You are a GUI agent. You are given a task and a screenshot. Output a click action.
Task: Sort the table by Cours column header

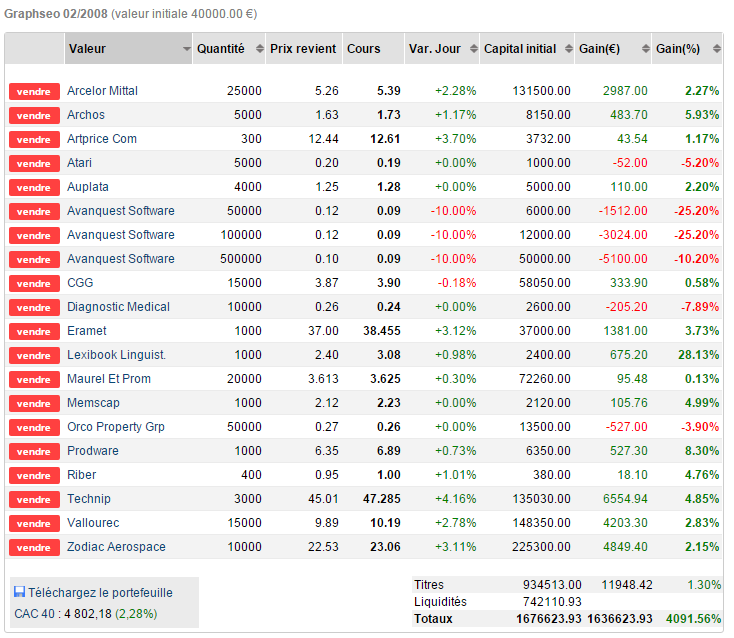(364, 49)
